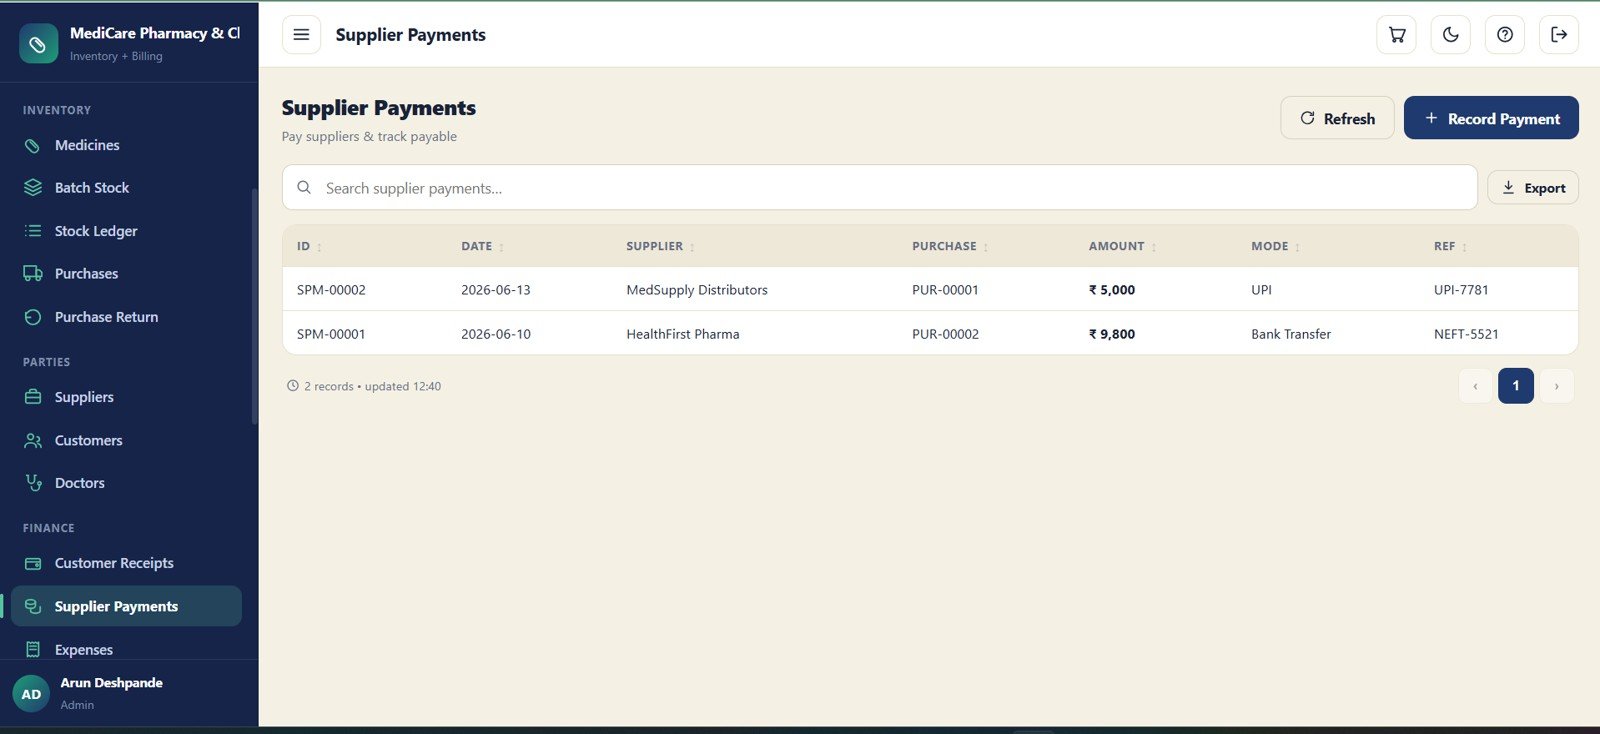This screenshot has width=1600, height=734.
Task: Click the Expenses receipt icon
Action: pos(33,650)
